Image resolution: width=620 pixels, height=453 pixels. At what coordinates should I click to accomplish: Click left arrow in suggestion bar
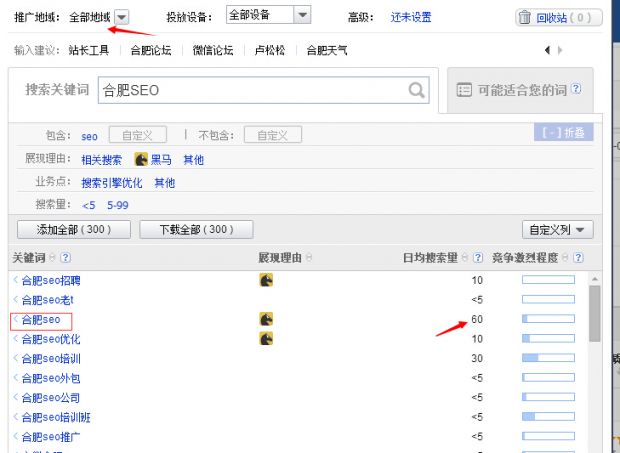(547, 49)
